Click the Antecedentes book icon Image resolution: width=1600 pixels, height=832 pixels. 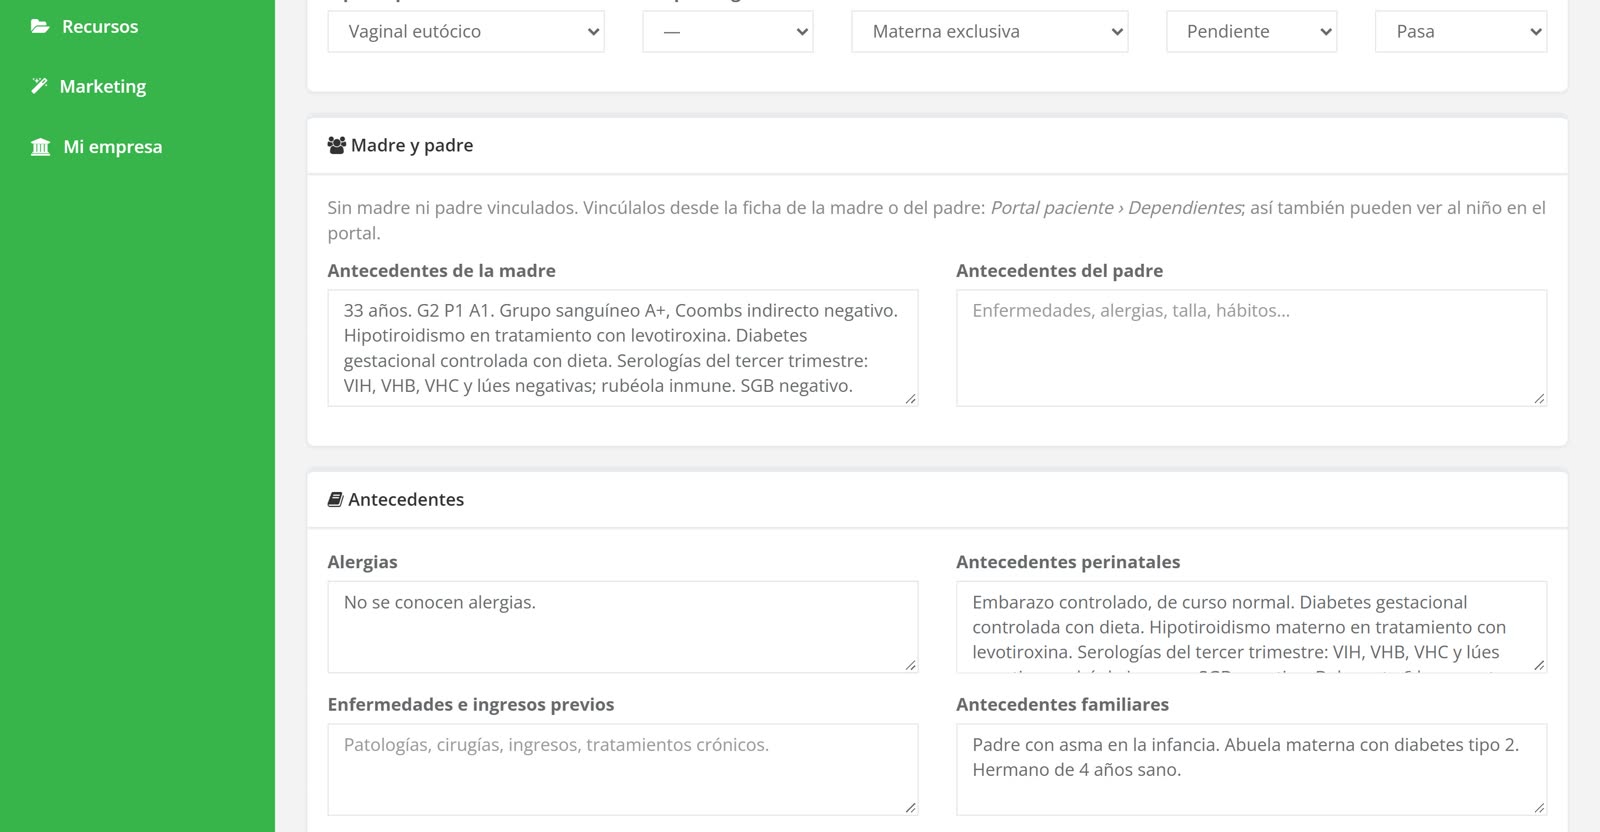(x=336, y=499)
